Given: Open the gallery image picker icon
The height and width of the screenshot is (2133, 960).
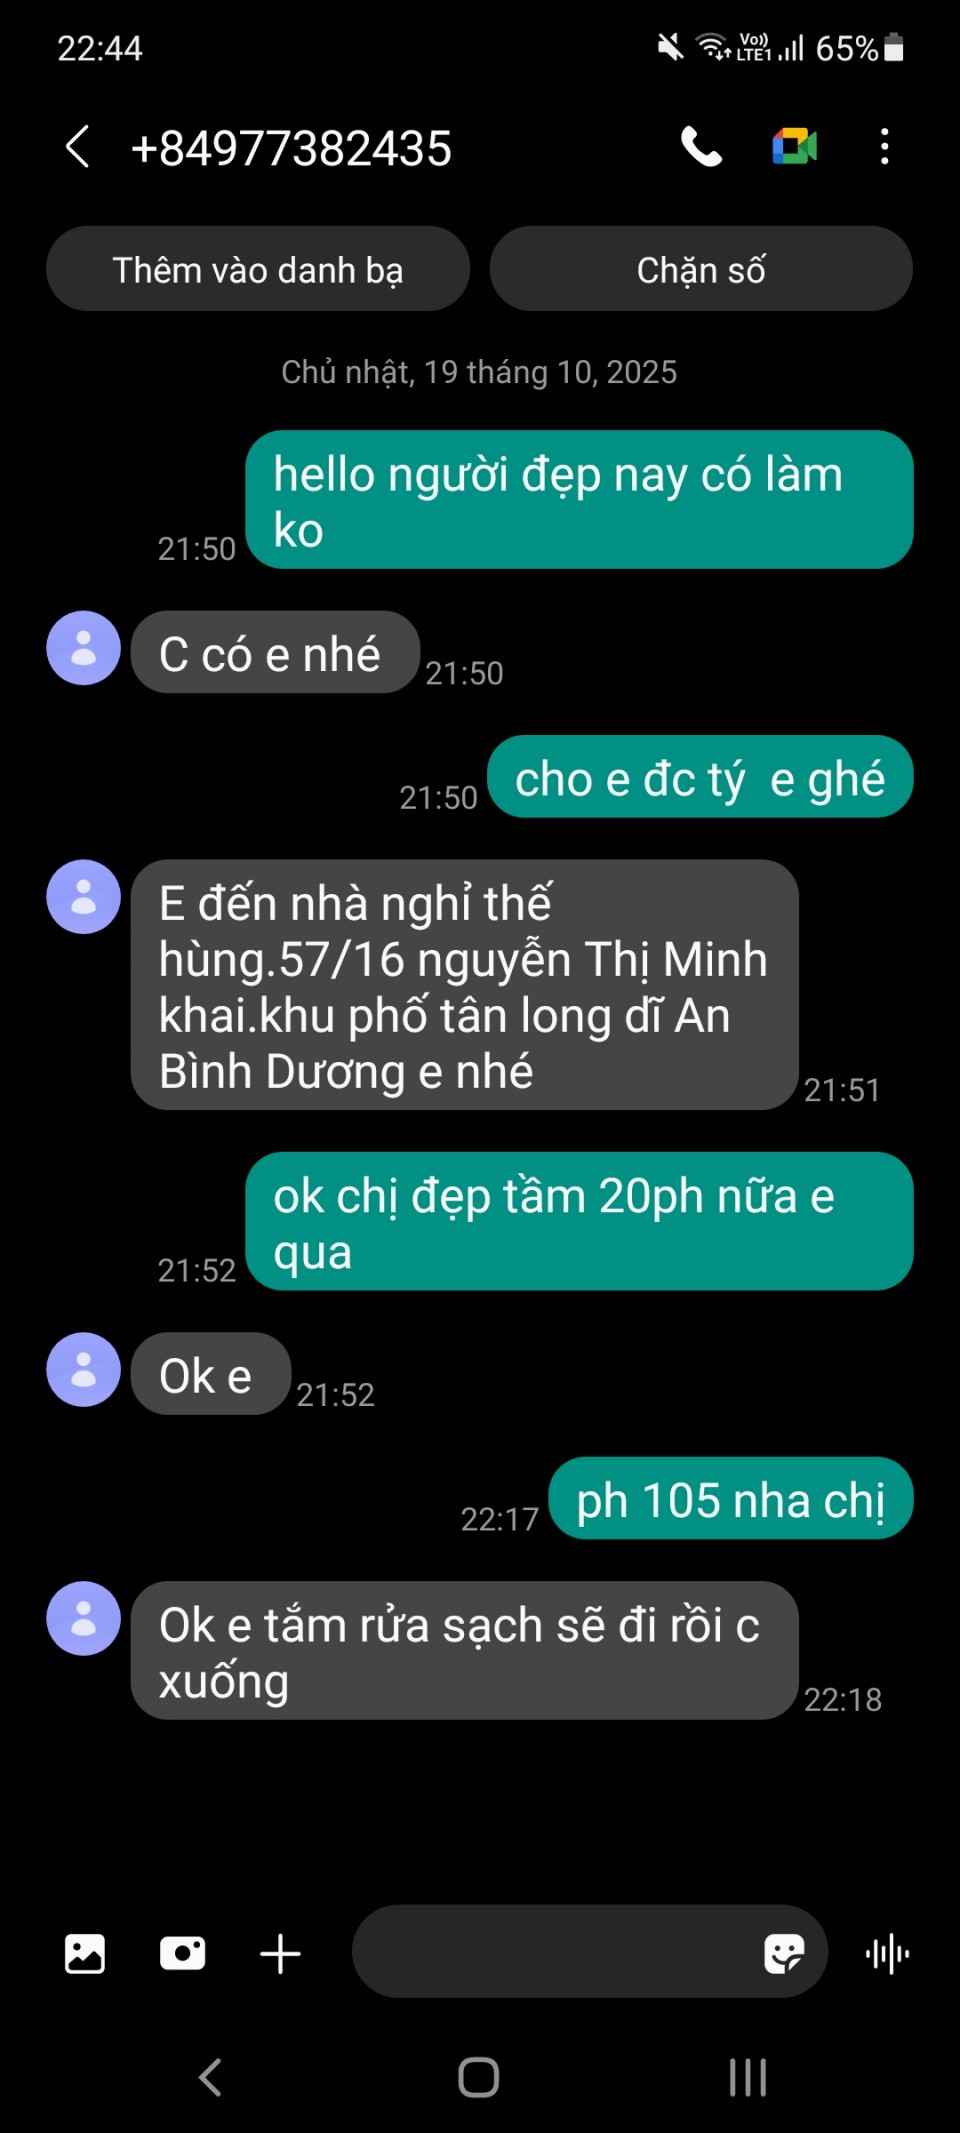Looking at the screenshot, I should coord(85,1953).
